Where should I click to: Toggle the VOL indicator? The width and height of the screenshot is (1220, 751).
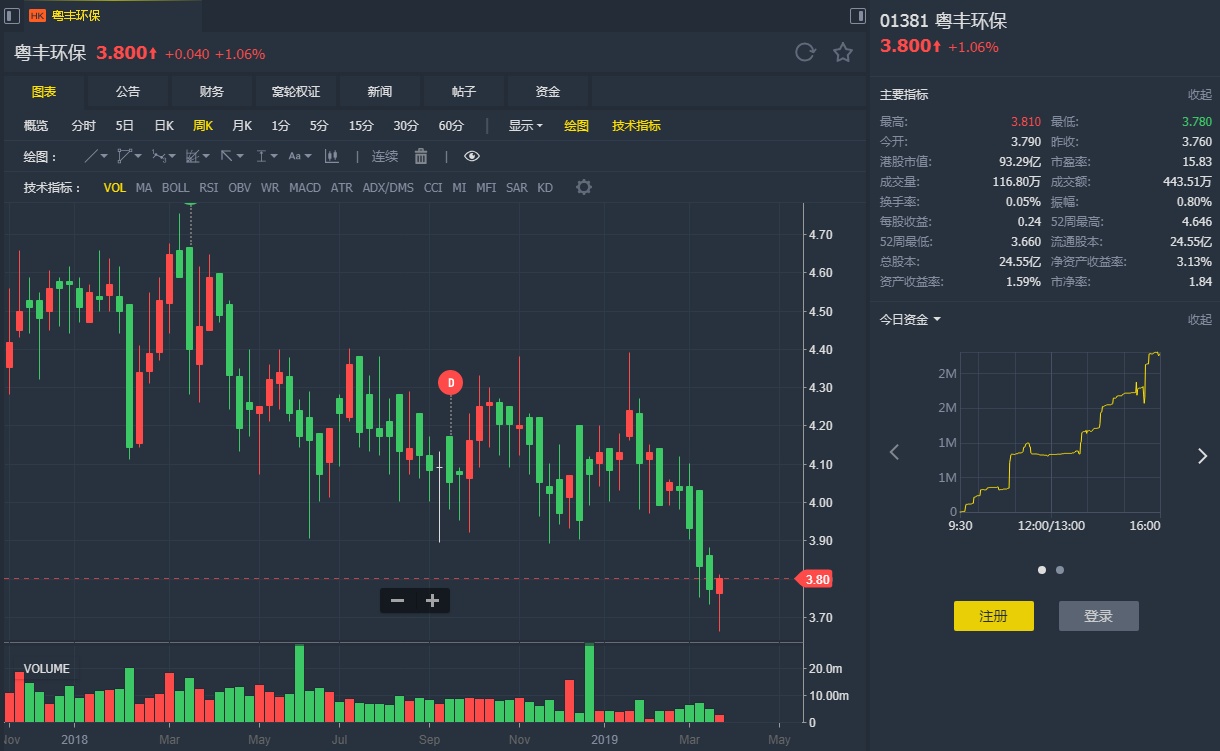115,187
